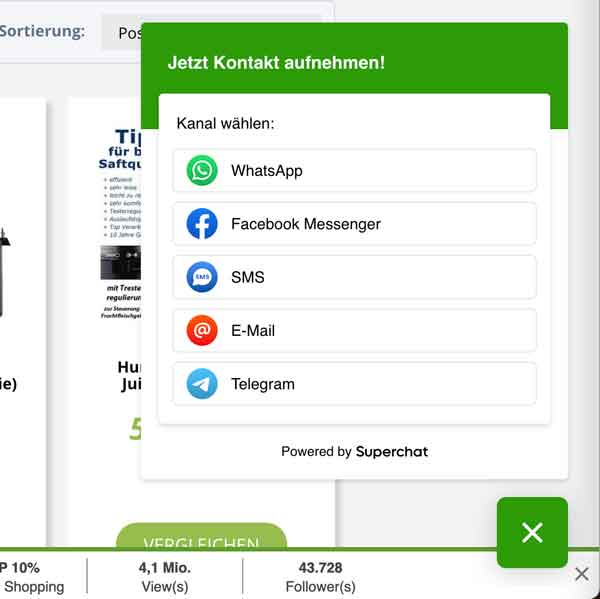Open the juicer product image thumbnail
This screenshot has height=599, width=600.
point(120,224)
